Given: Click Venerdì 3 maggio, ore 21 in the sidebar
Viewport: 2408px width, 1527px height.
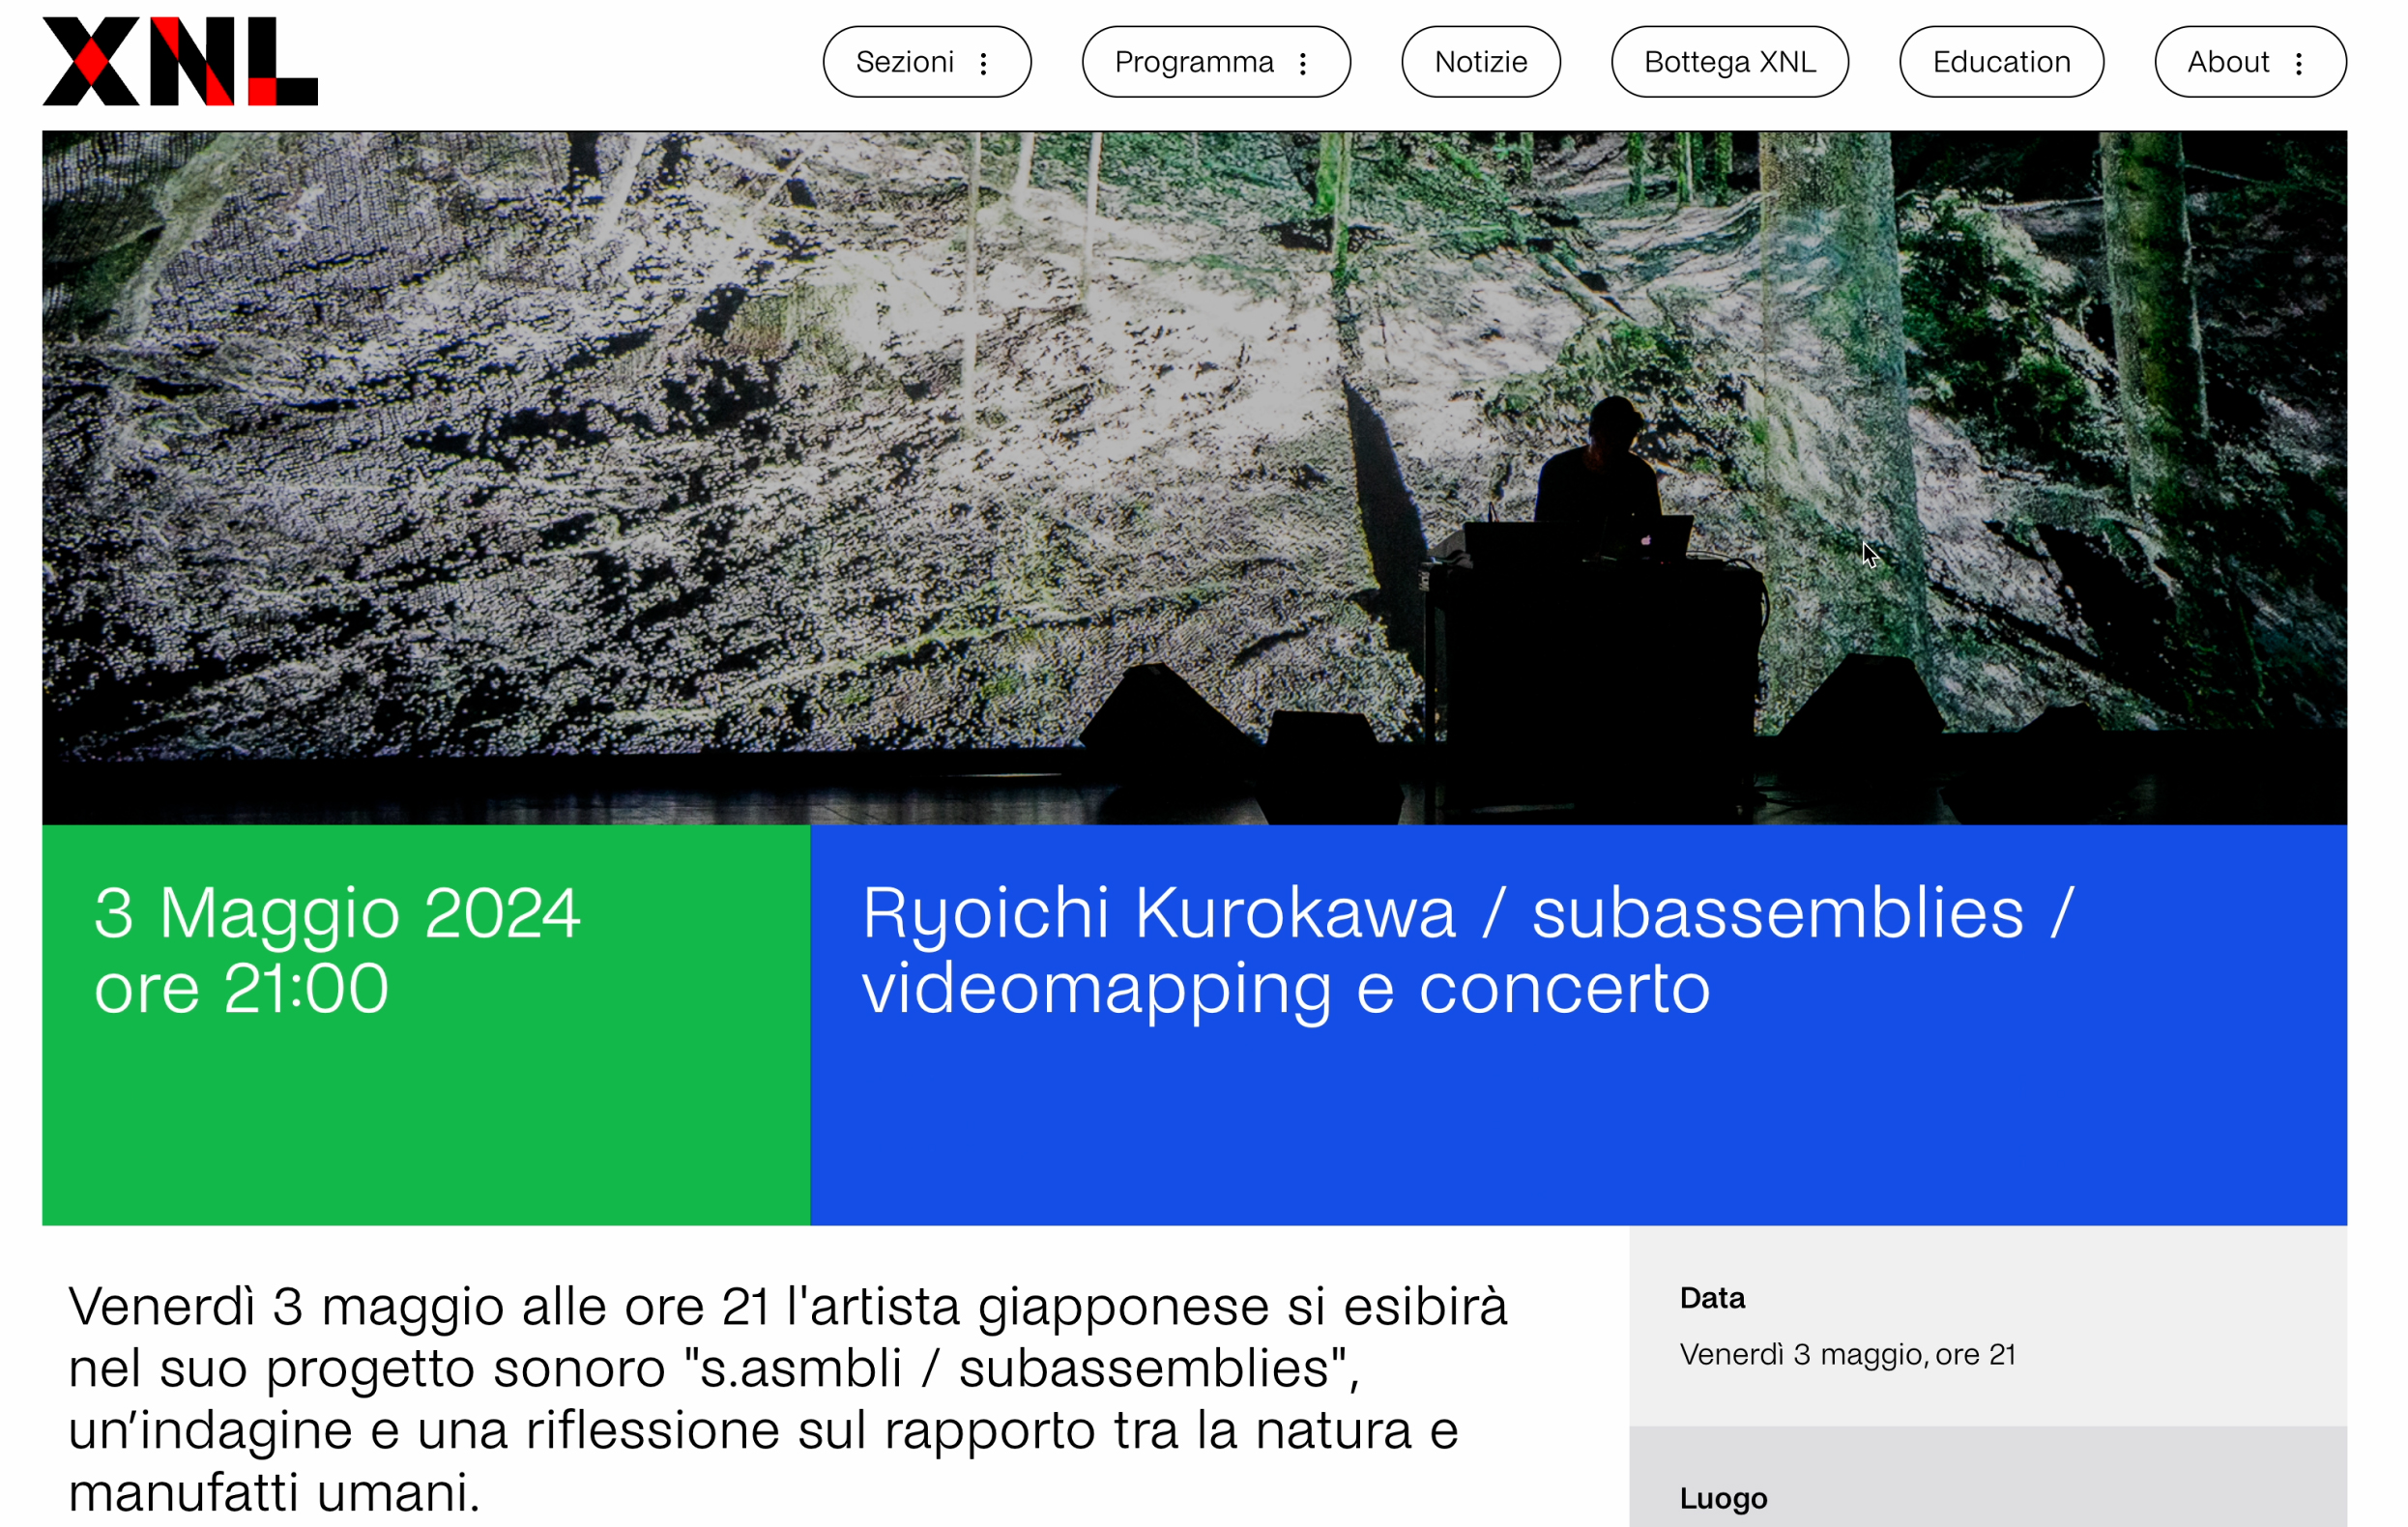Looking at the screenshot, I should [1847, 1354].
